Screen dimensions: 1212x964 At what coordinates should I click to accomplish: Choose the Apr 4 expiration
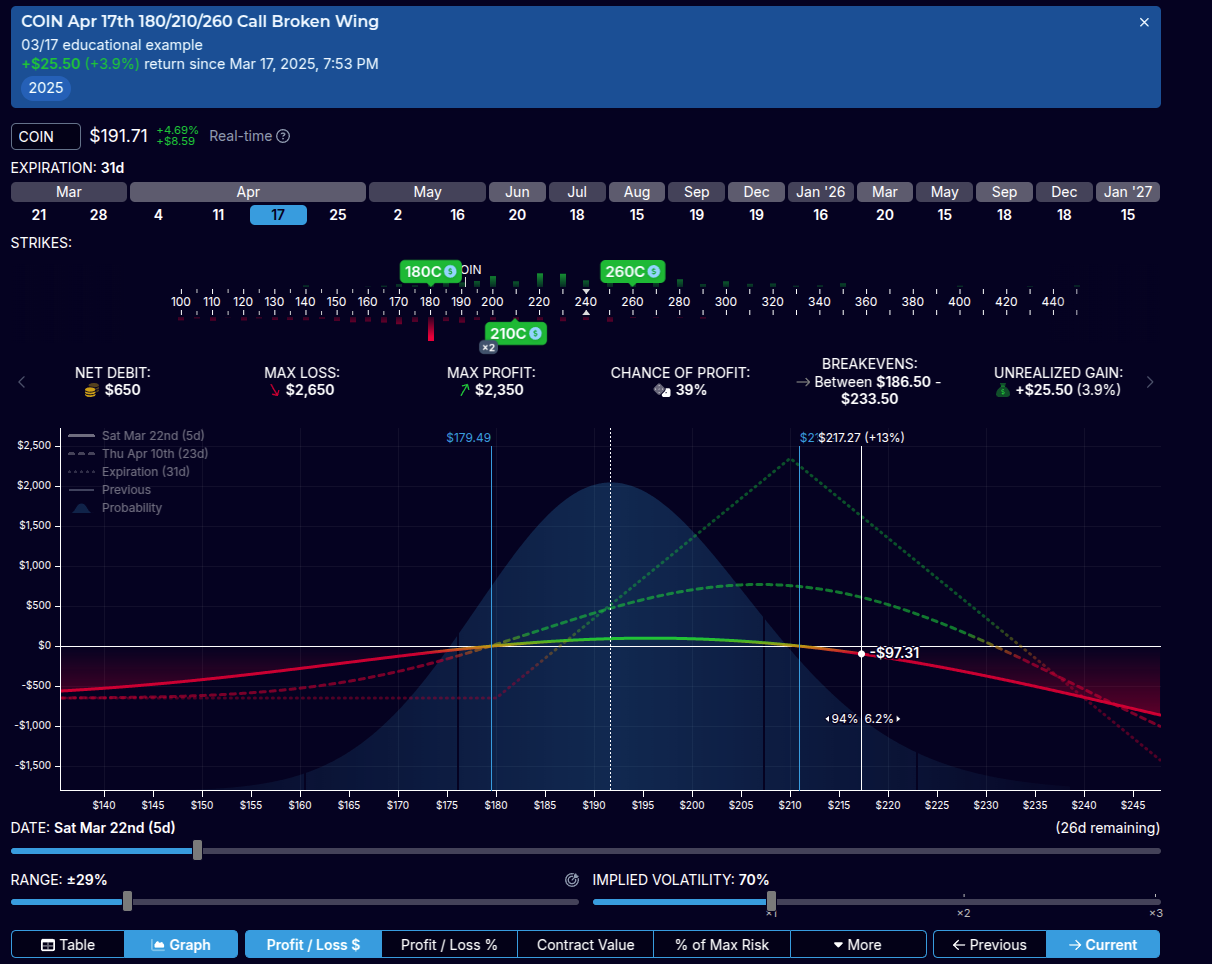click(x=158, y=215)
